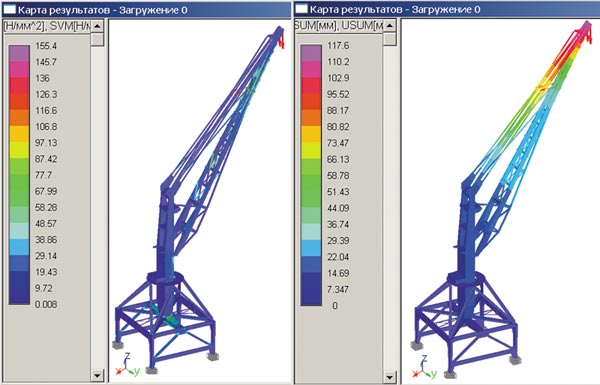Click the minimum displacement value 0

(x=335, y=305)
